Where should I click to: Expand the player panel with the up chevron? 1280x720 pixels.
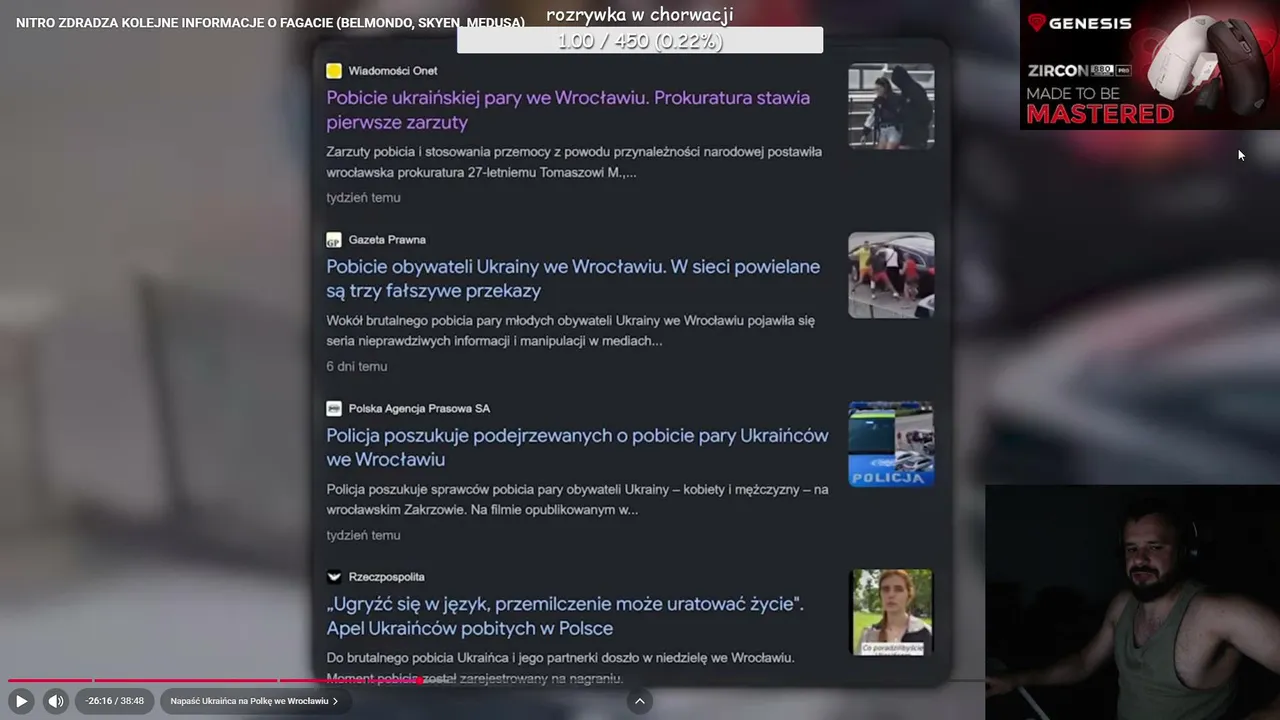click(640, 701)
